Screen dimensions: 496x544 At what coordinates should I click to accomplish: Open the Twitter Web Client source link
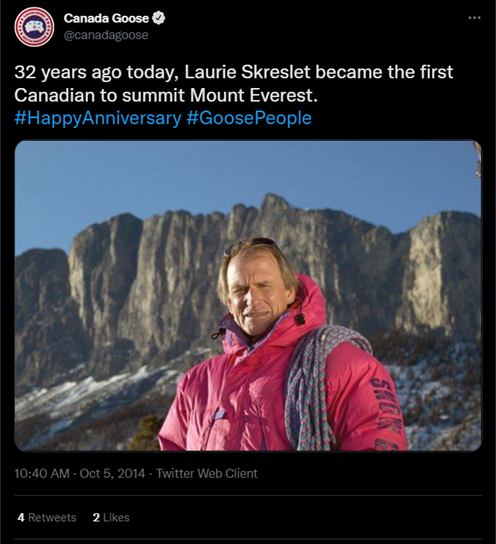pyautogui.click(x=207, y=474)
